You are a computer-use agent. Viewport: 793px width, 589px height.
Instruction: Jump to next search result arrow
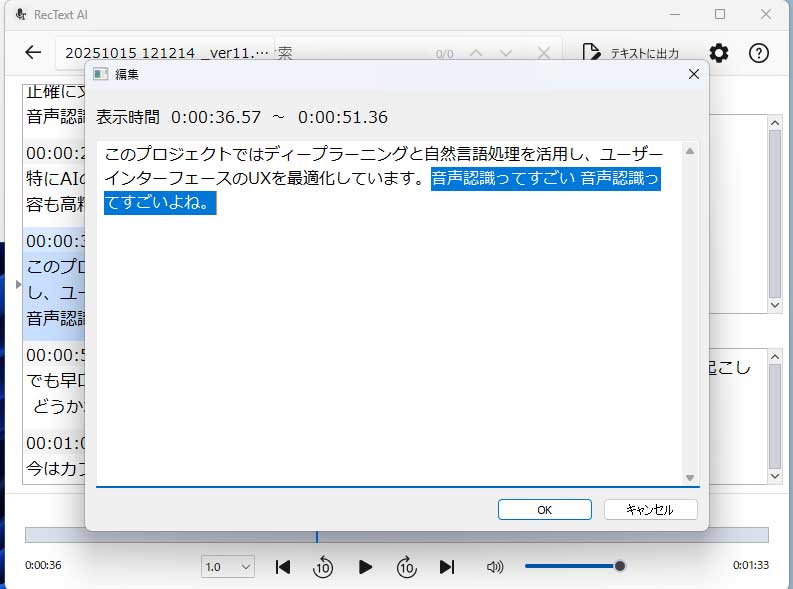pos(507,53)
